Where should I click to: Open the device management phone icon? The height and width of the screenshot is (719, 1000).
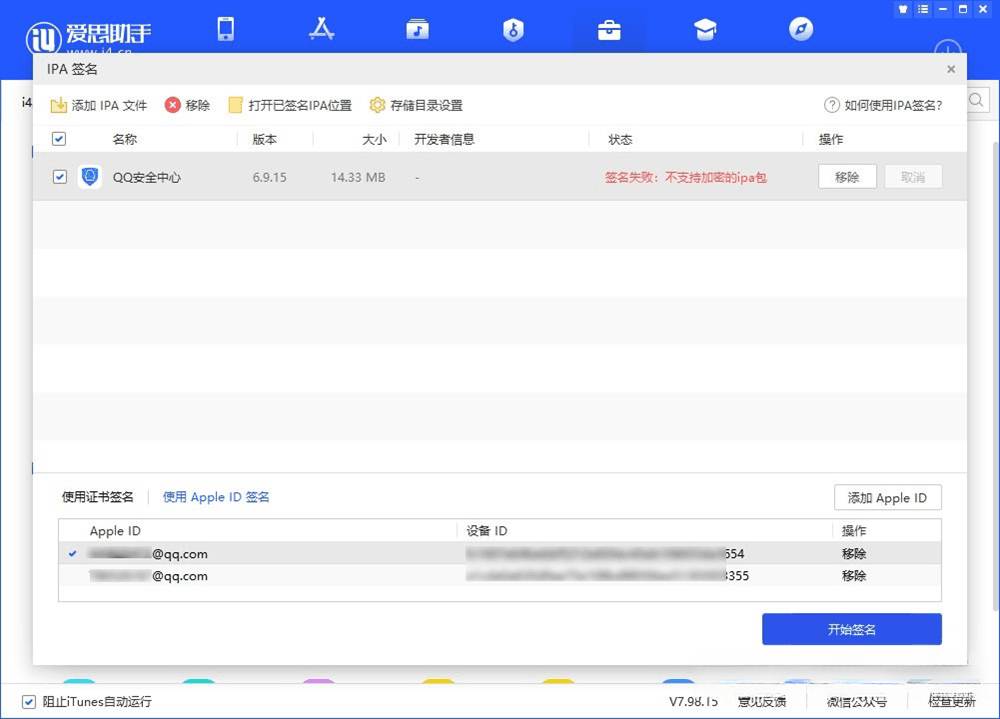point(225,30)
